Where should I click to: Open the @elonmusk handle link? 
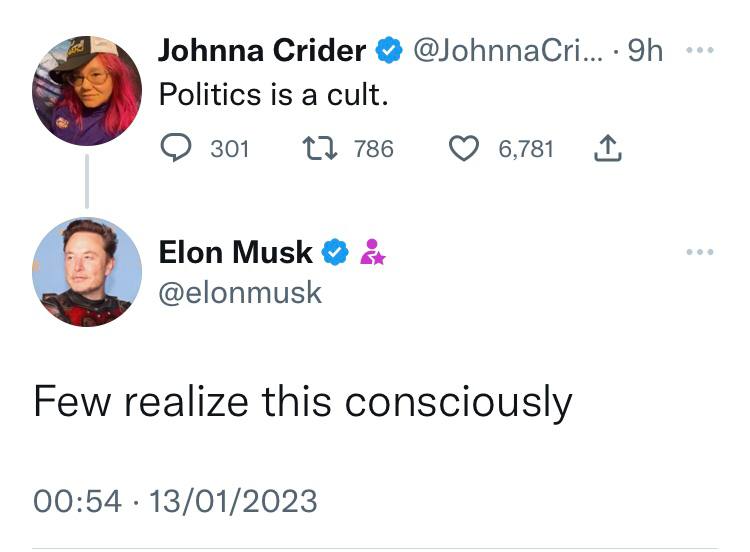pos(240,291)
